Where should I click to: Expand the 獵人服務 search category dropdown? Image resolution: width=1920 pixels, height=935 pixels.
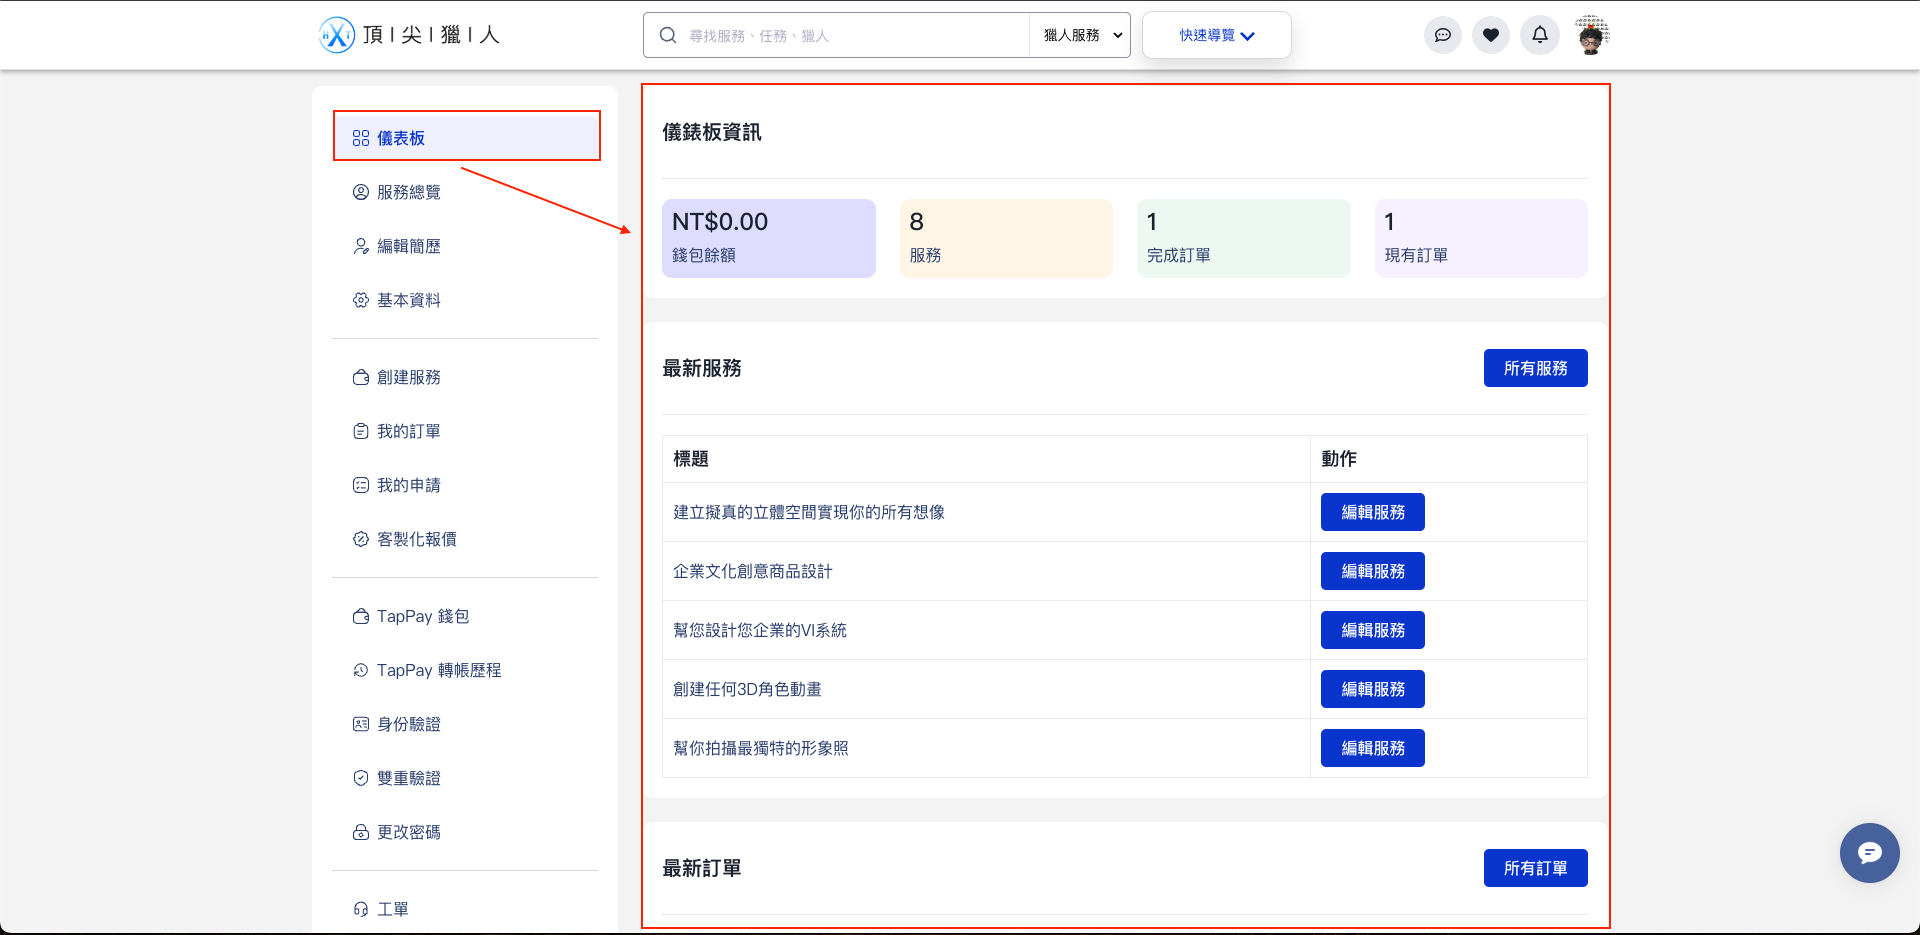1081,35
